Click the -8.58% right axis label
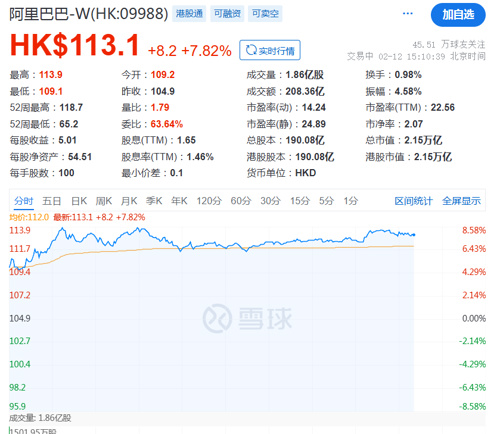500x434 pixels. [x=472, y=407]
